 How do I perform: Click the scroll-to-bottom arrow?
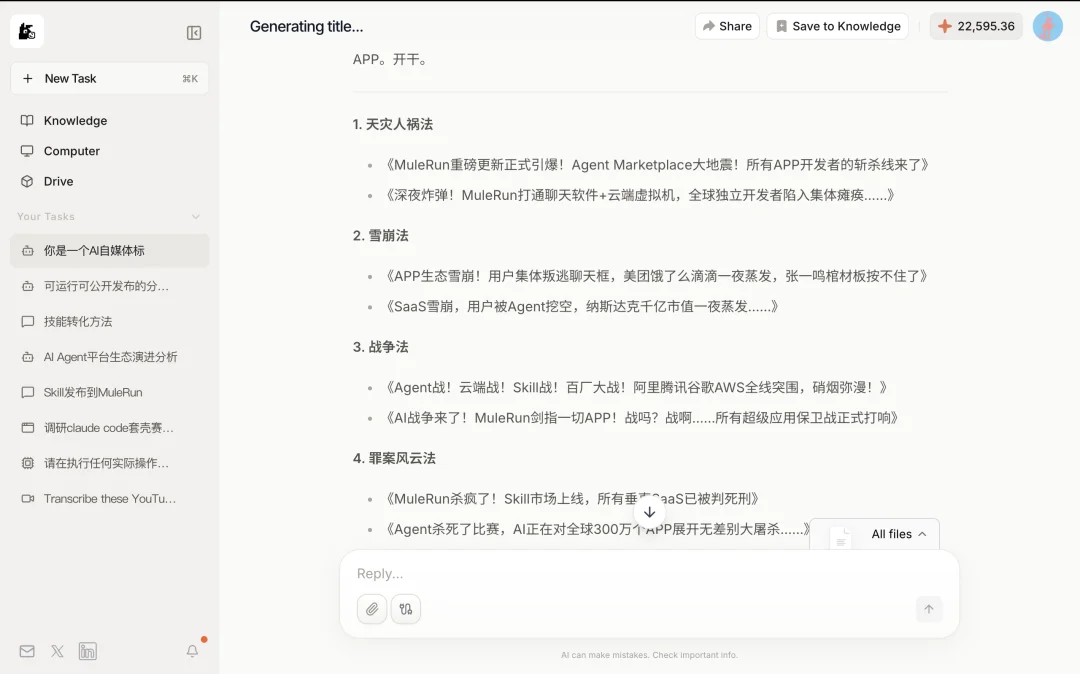click(x=649, y=511)
